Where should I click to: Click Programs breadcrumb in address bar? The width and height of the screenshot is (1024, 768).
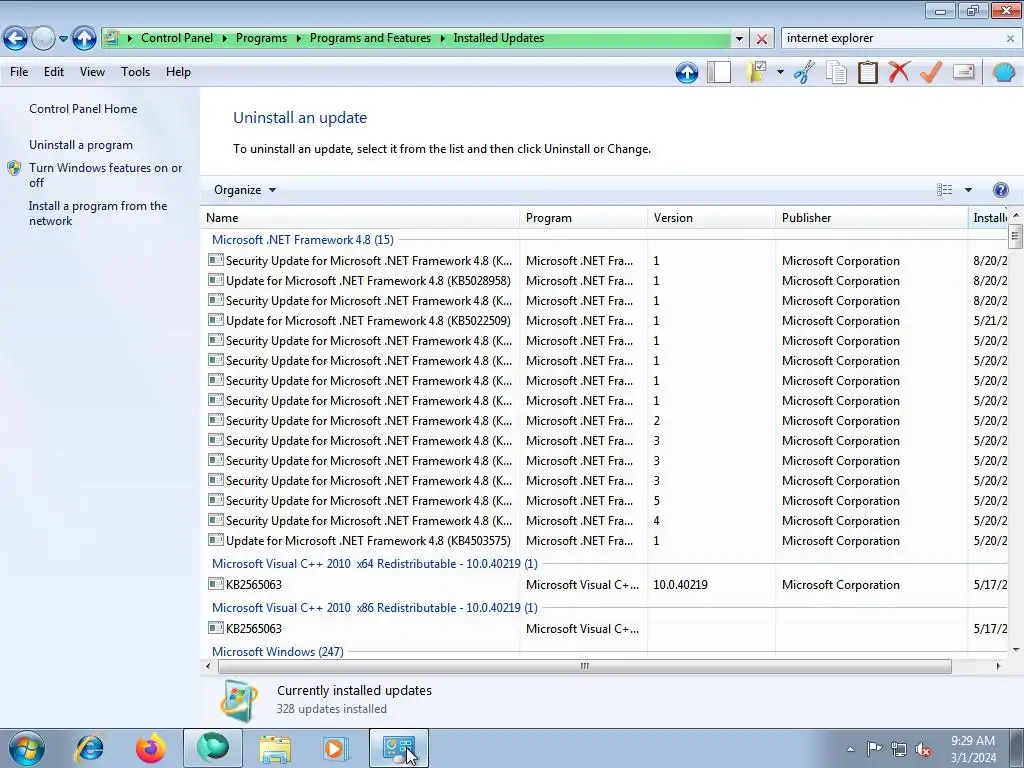[x=261, y=38]
